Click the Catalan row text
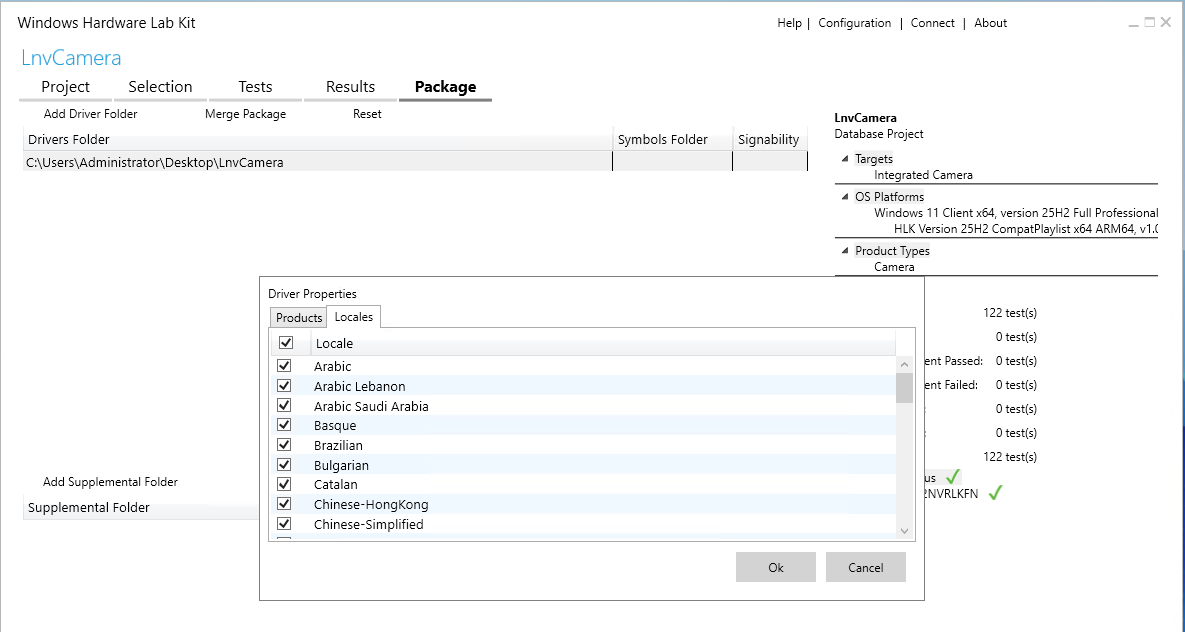The width and height of the screenshot is (1185, 632). [336, 485]
